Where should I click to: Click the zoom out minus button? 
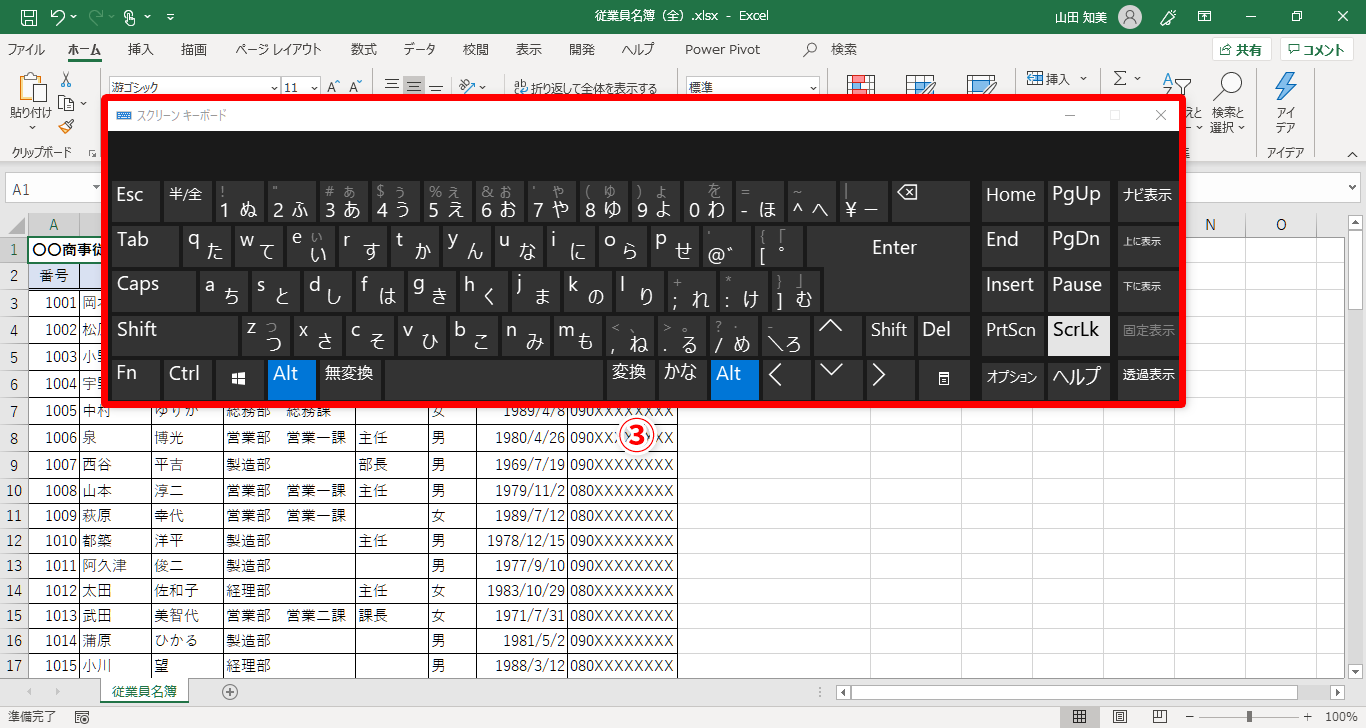1189,717
